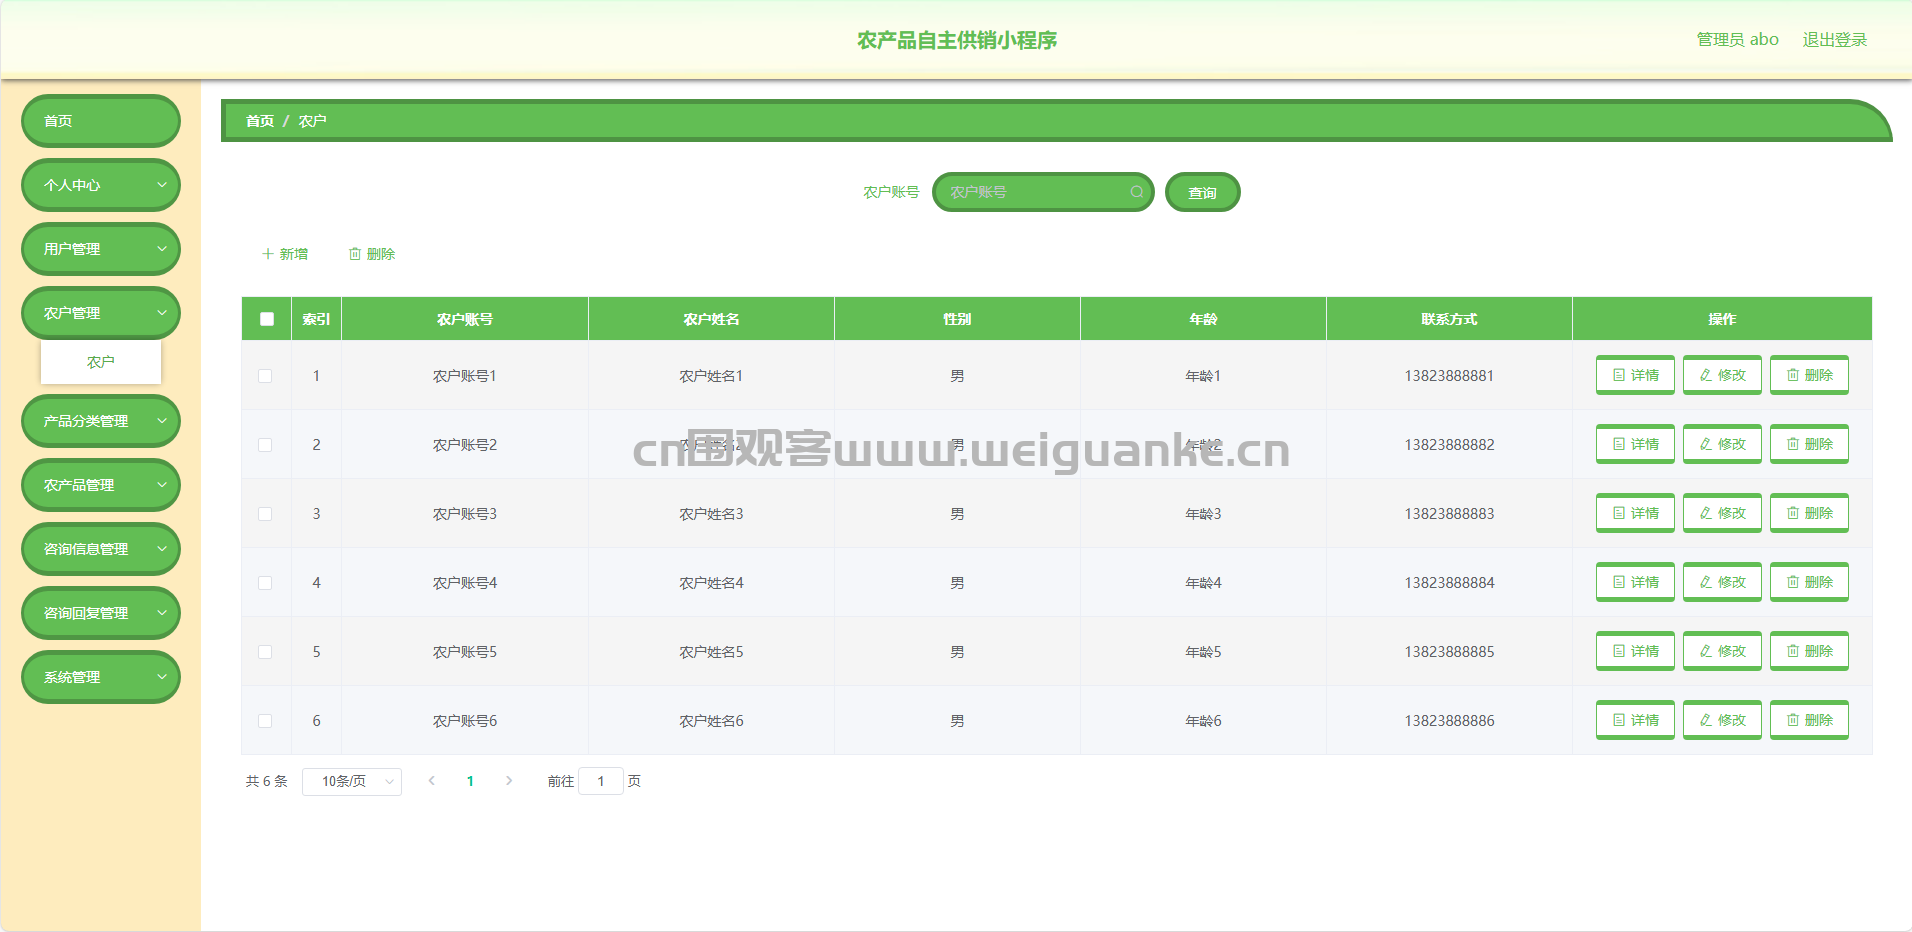This screenshot has height=932, width=1912.
Task: Click 修改 for row 农户账号1
Action: (x=1722, y=375)
